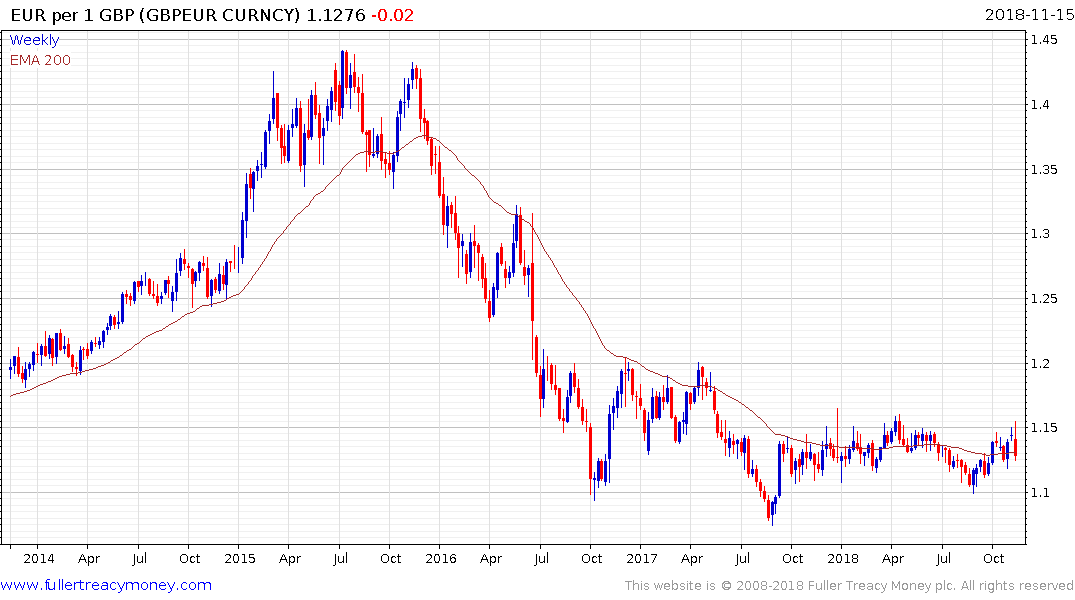Select the 2018 x-axis label
The height and width of the screenshot is (600, 1075).
click(x=843, y=558)
